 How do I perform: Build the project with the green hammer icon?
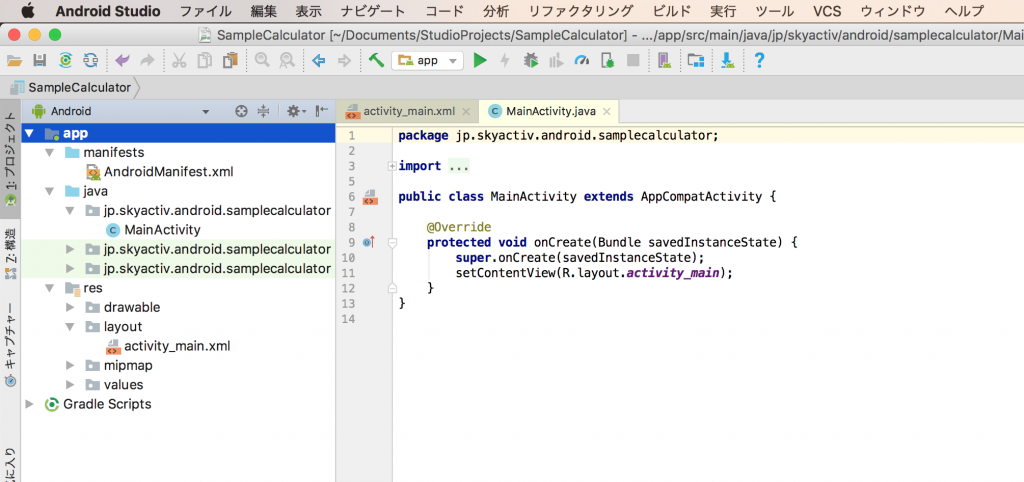pyautogui.click(x=376, y=61)
